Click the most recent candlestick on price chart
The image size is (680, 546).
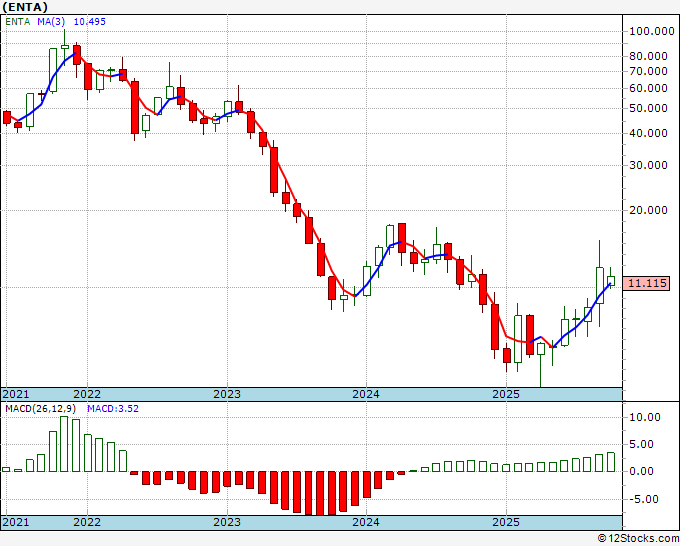tap(611, 277)
